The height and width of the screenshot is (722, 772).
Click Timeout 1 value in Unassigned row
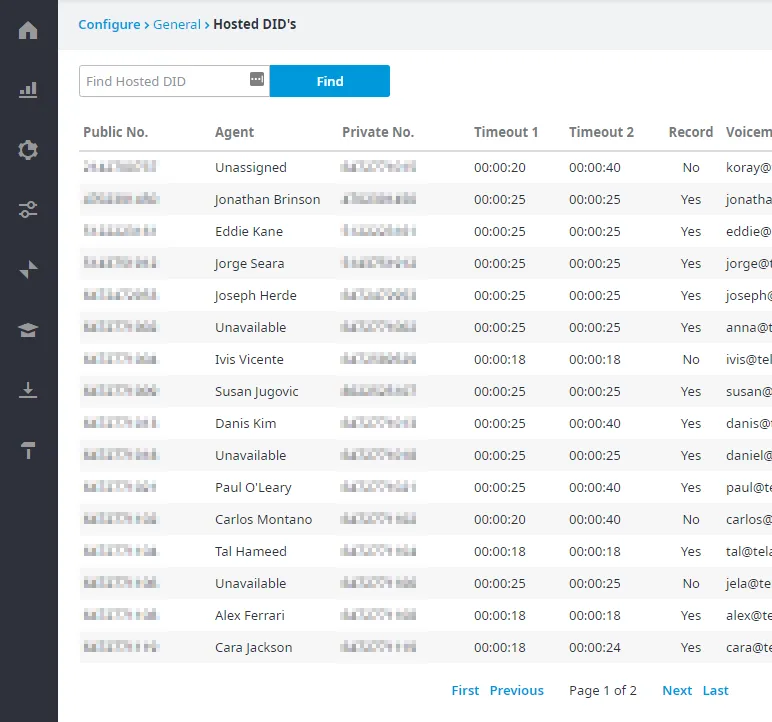(x=500, y=167)
